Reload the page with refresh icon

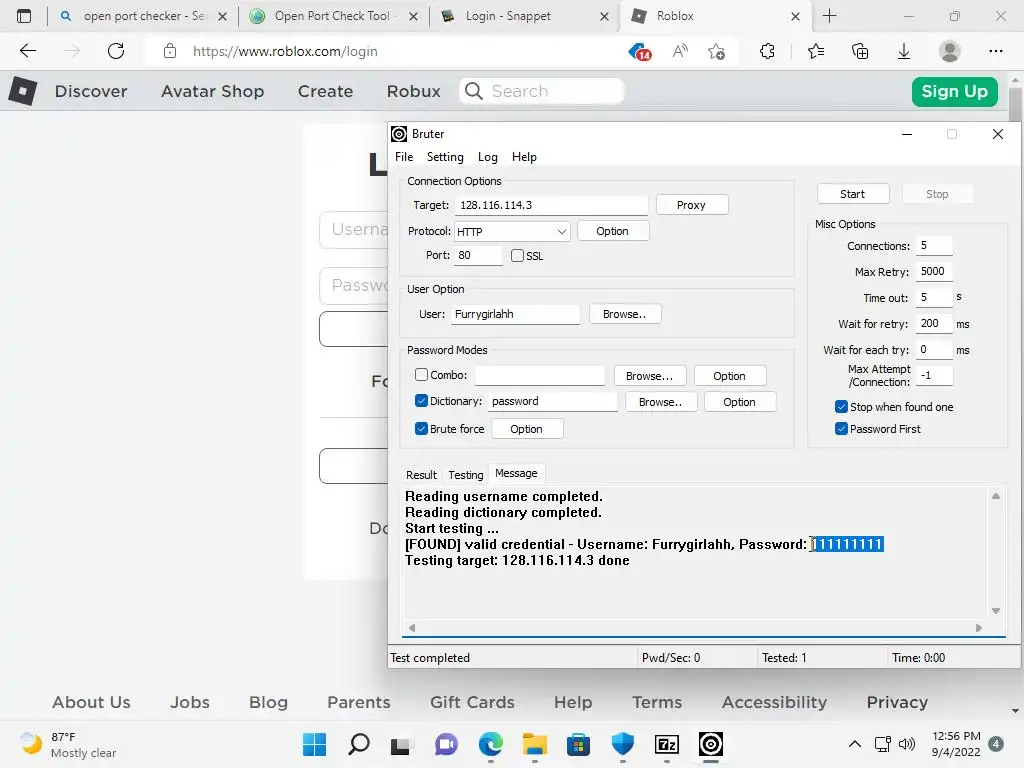click(116, 51)
